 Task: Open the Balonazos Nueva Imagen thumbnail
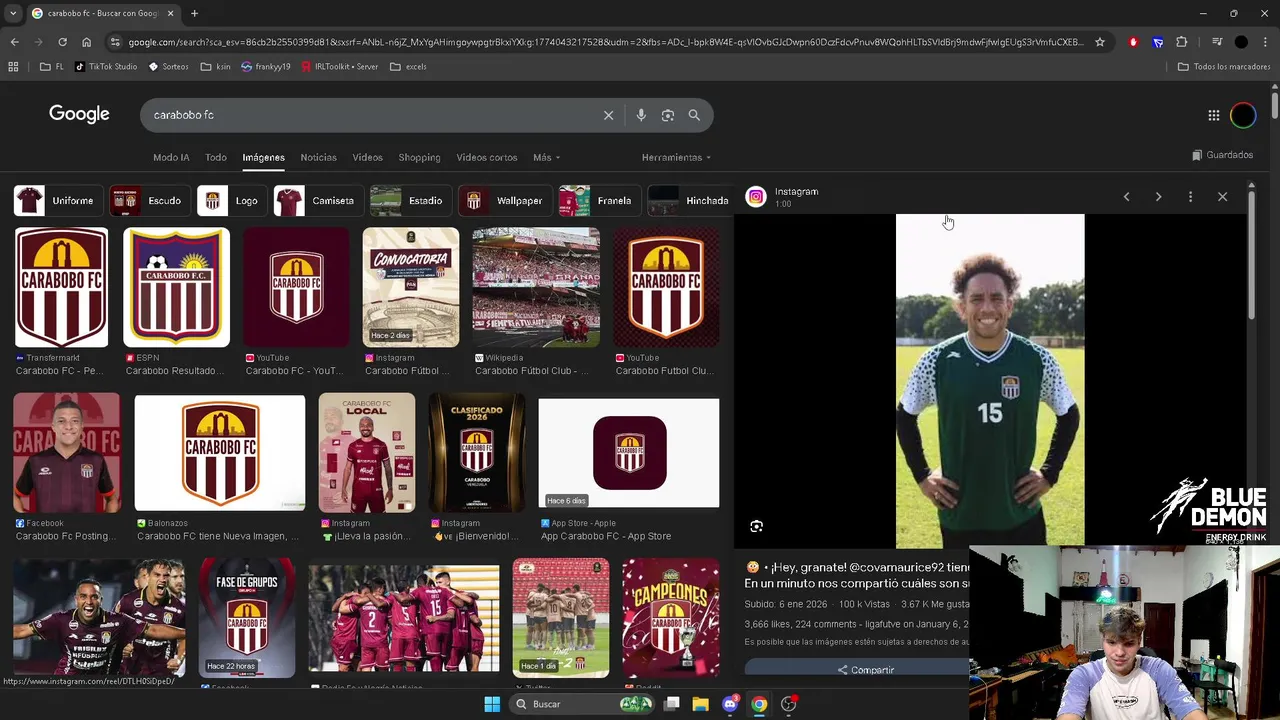pyautogui.click(x=220, y=453)
